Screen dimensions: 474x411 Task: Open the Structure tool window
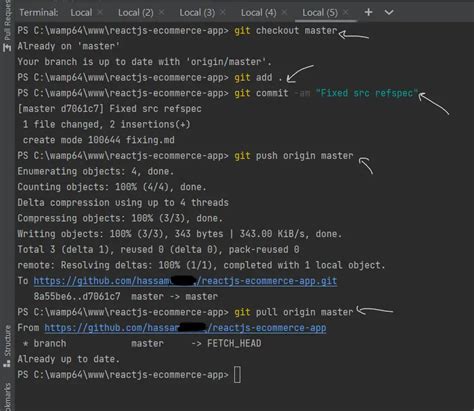click(x=7, y=347)
